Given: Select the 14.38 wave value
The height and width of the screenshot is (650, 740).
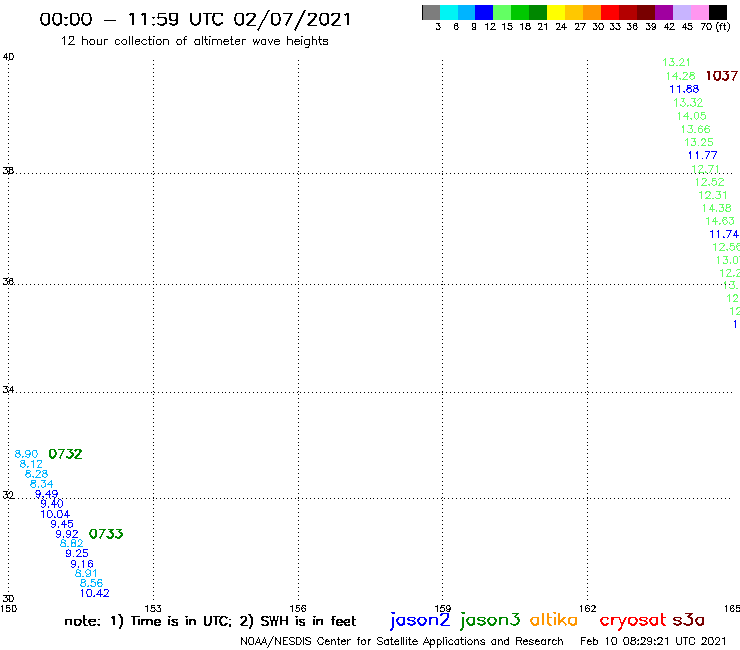Looking at the screenshot, I should coord(716,208).
